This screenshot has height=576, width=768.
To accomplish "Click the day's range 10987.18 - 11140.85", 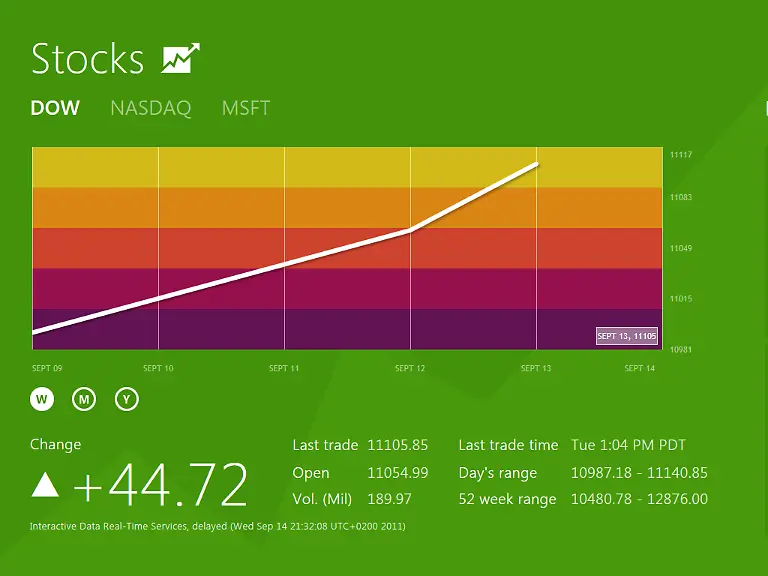I will [639, 473].
